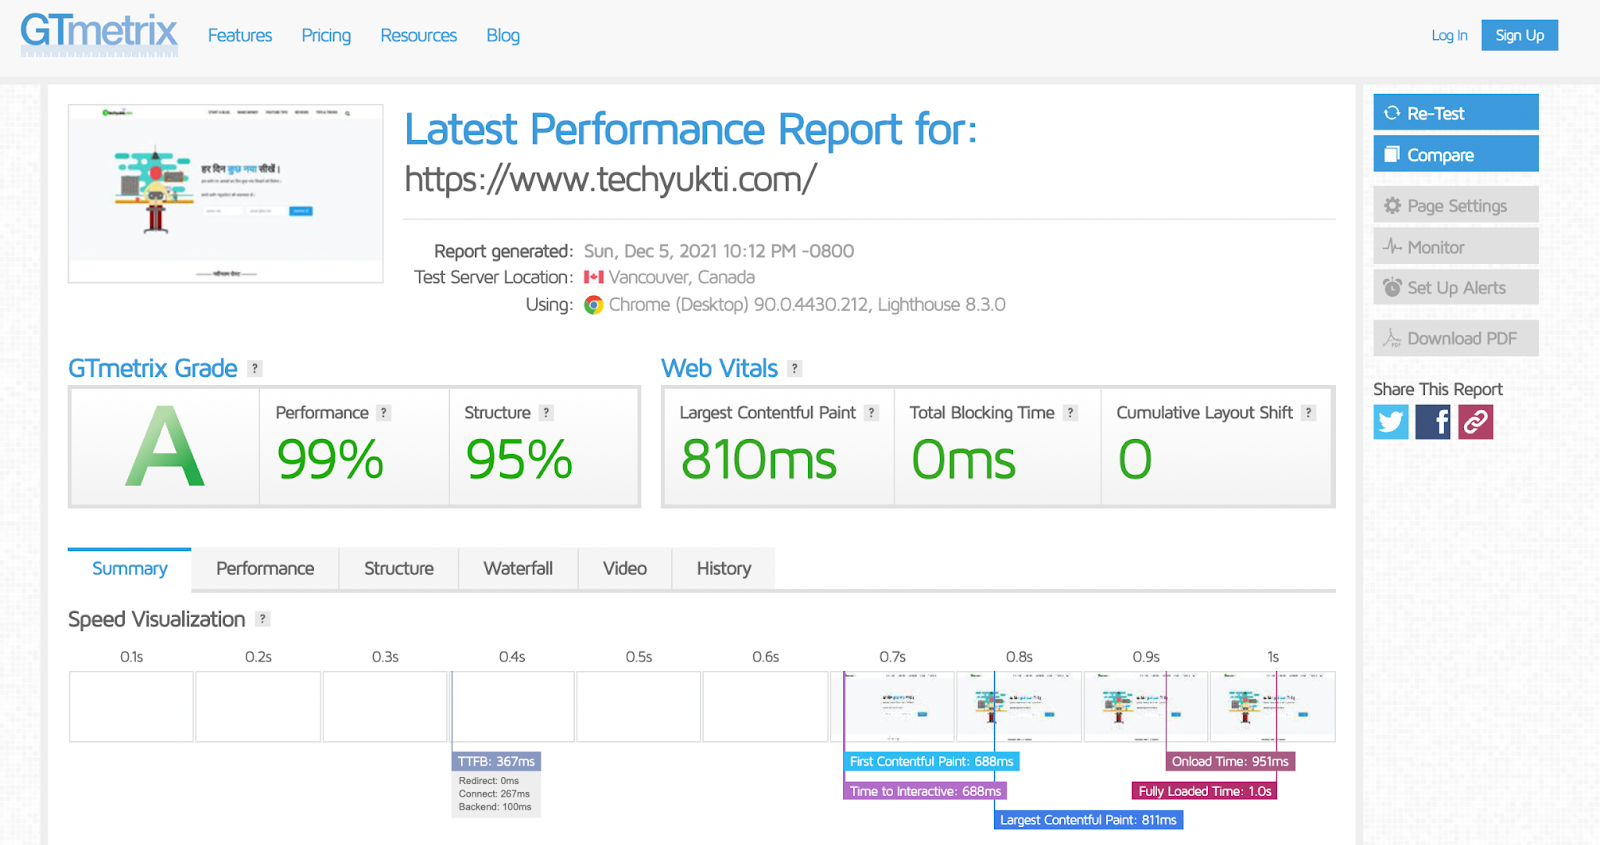Click the 1s filmstrip frame
The height and width of the screenshot is (845, 1600).
1273,707
